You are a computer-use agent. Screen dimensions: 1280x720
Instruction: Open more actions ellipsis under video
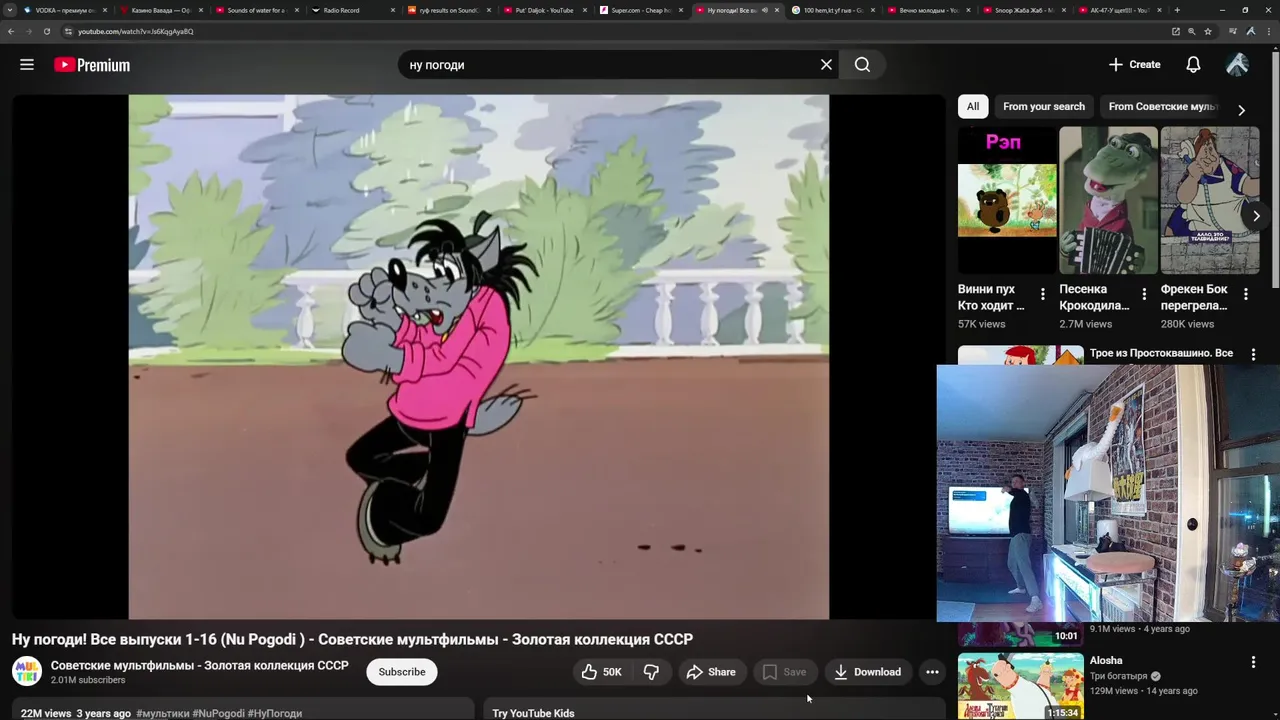coord(932,672)
